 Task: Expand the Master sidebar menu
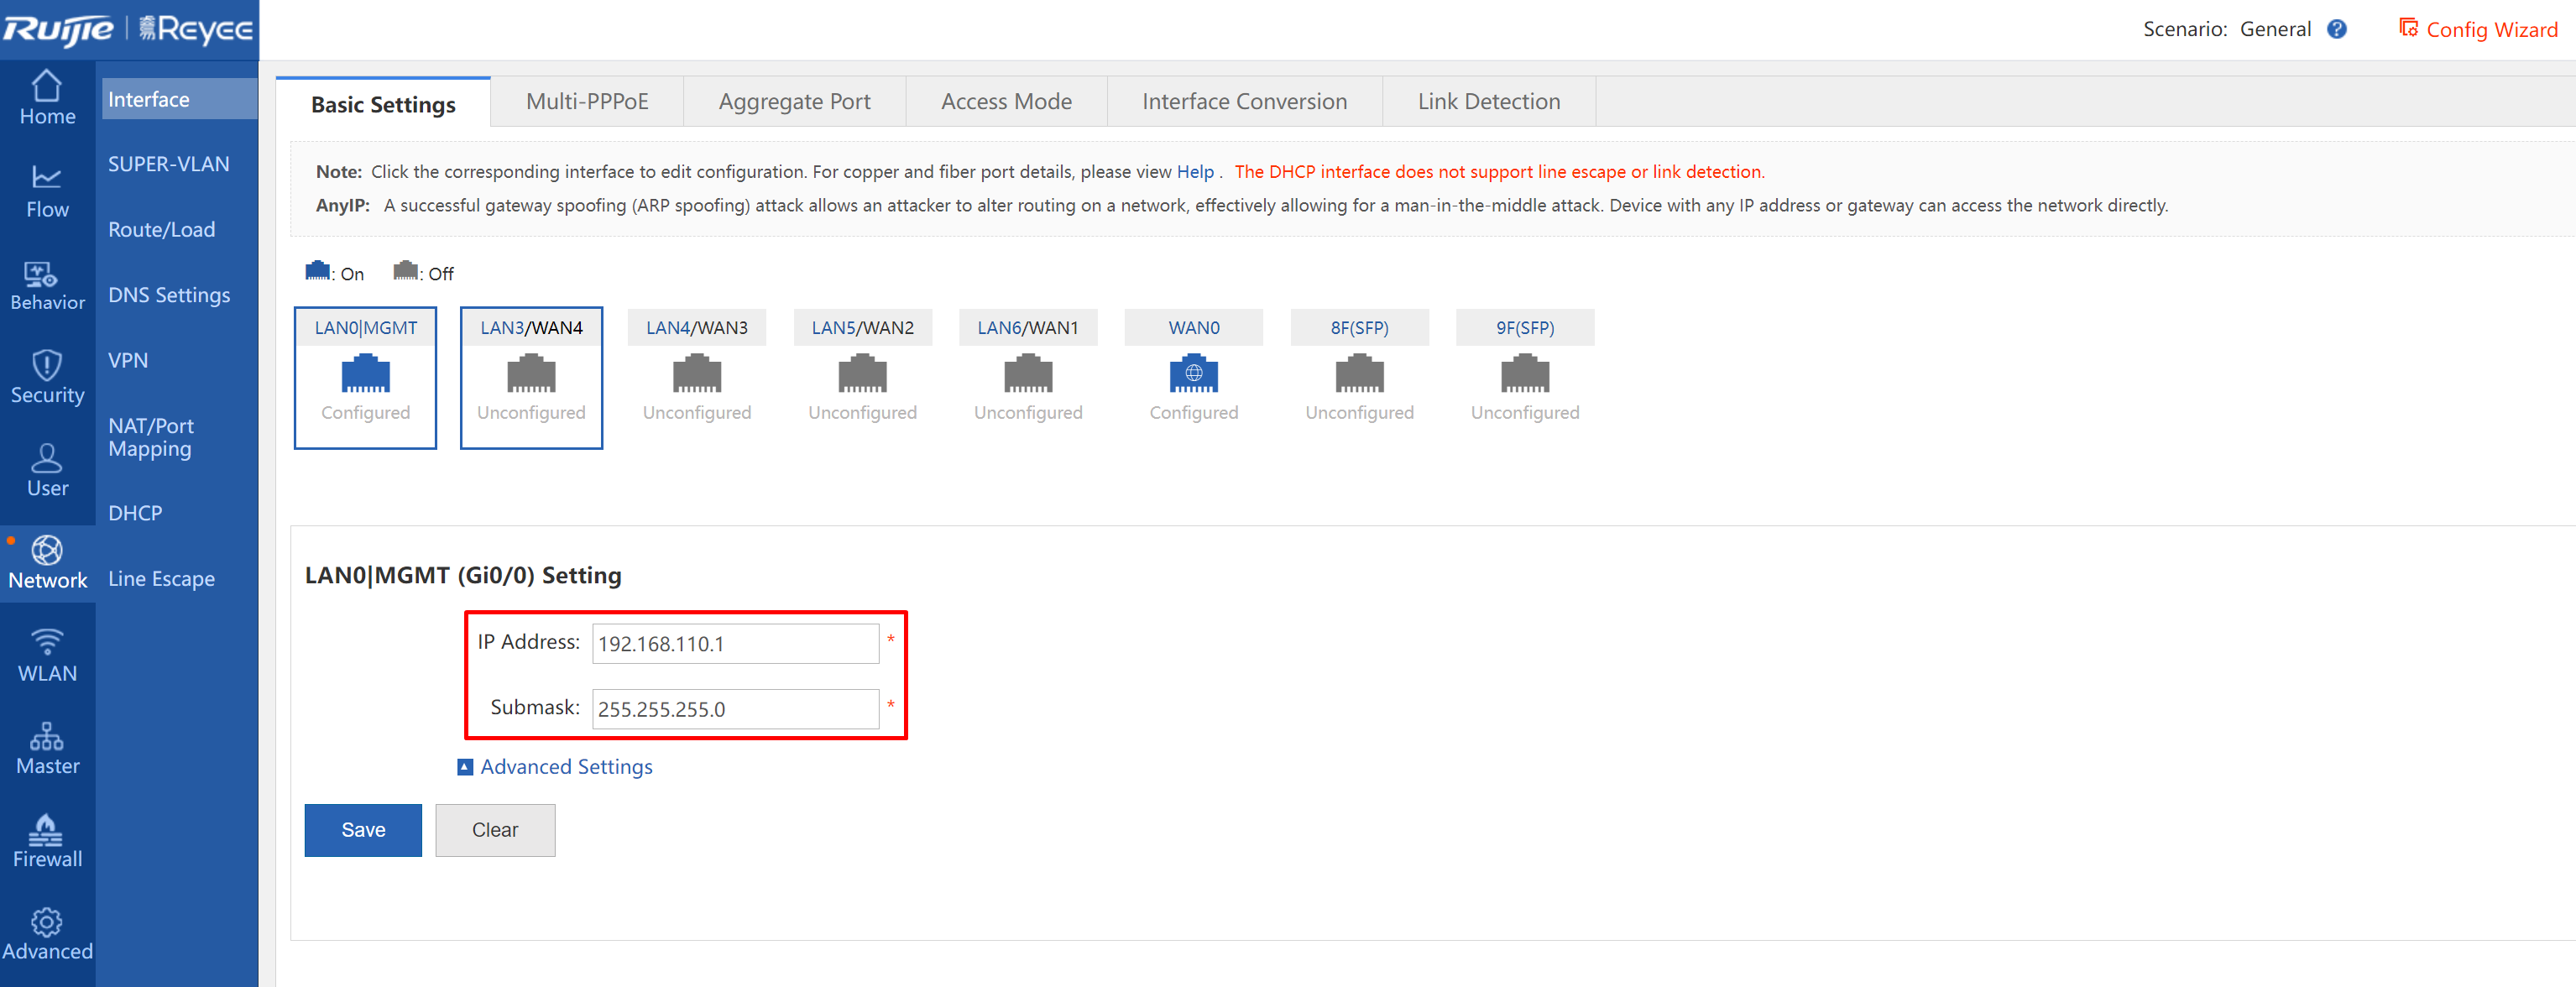click(x=47, y=749)
